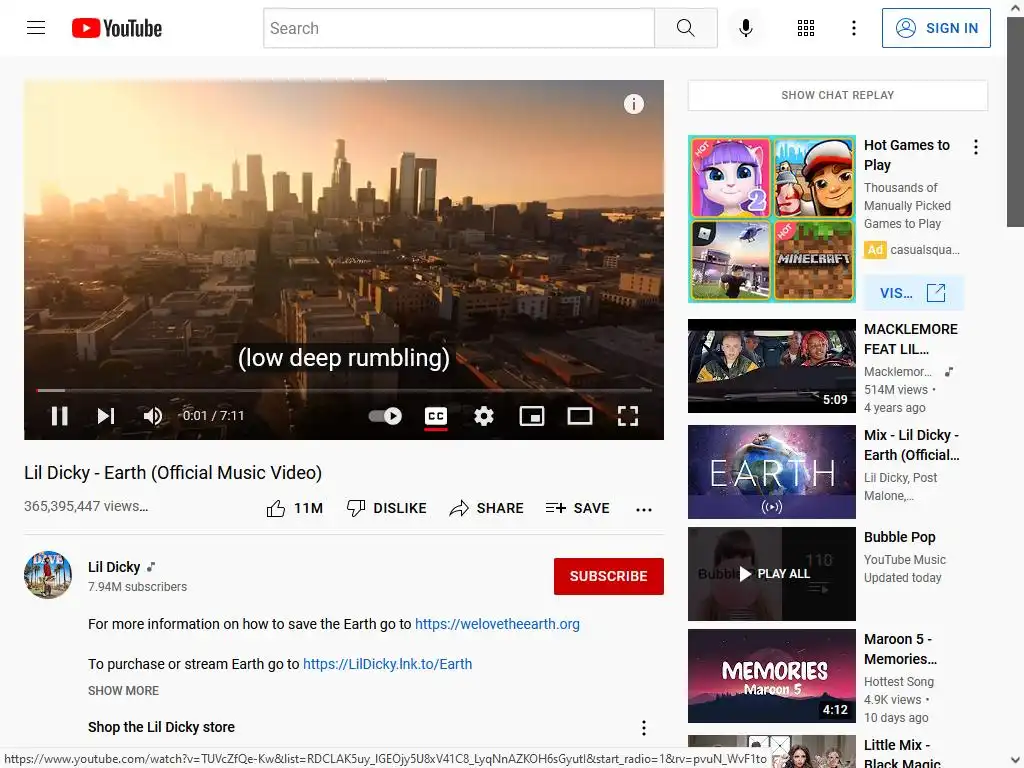The image size is (1024, 768).
Task: Open Hot Games ad options menu
Action: point(976,147)
